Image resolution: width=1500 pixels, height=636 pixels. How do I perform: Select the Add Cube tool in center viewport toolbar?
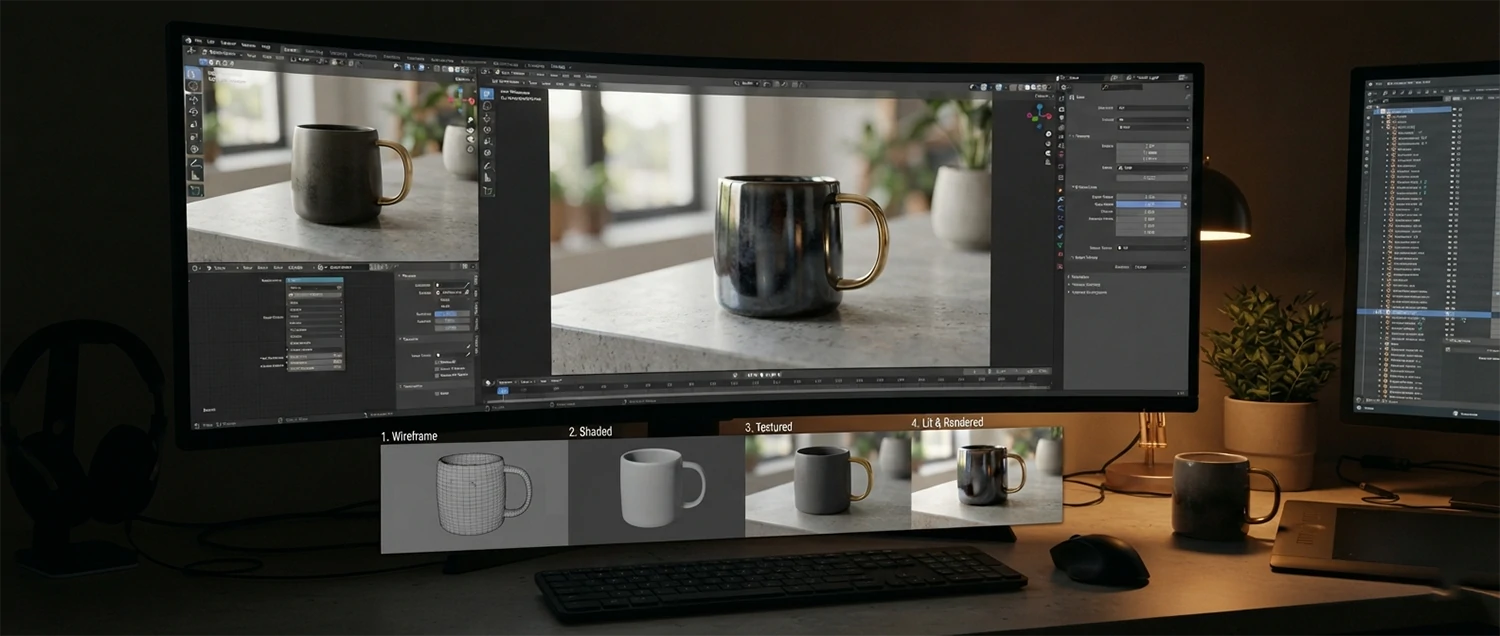487,190
